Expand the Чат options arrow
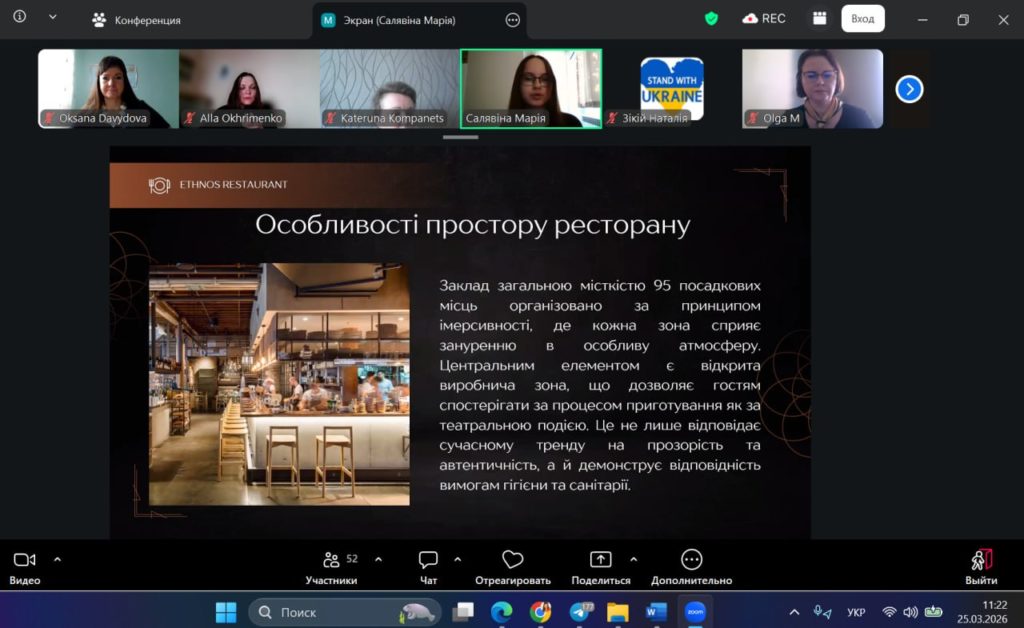Screen dimensions: 1024x628 click(x=458, y=559)
